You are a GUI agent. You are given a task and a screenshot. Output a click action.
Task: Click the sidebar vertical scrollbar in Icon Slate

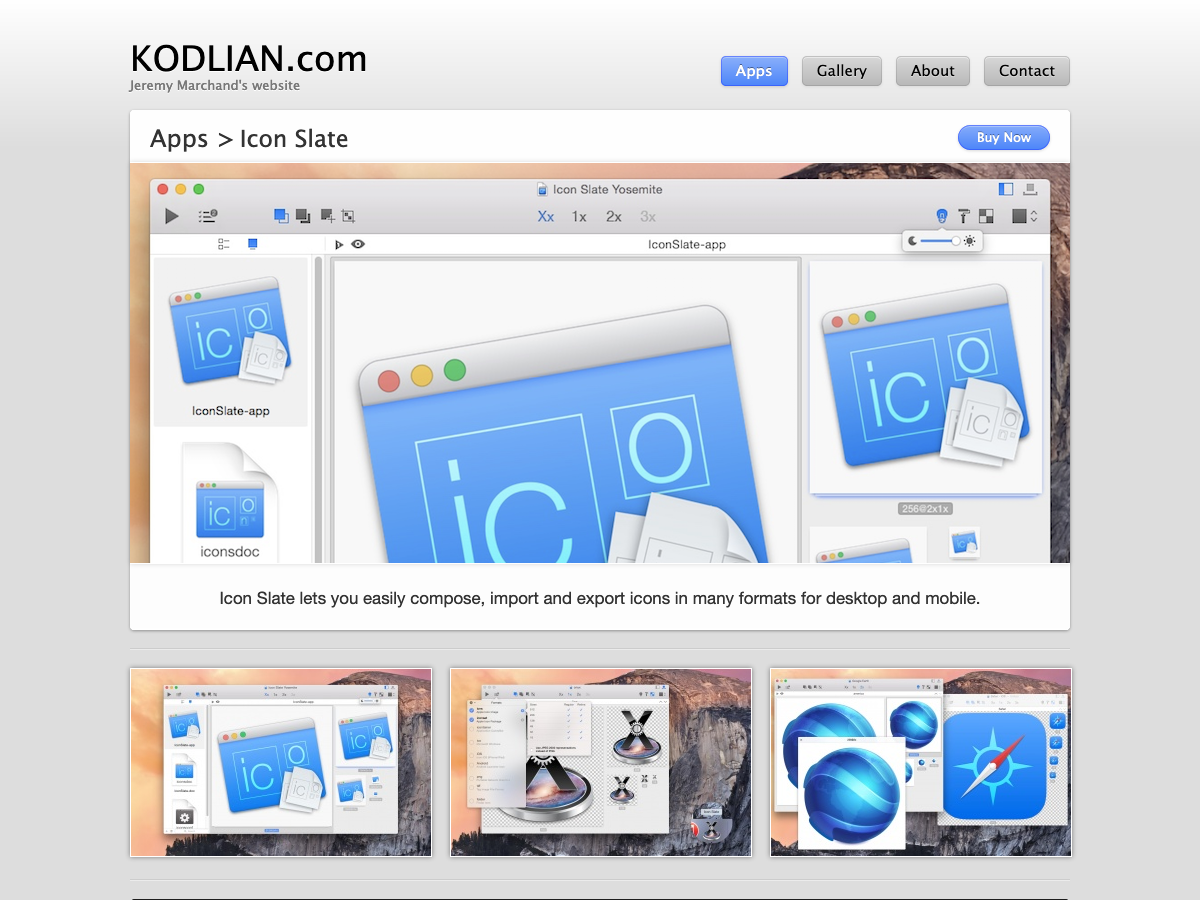coord(319,410)
